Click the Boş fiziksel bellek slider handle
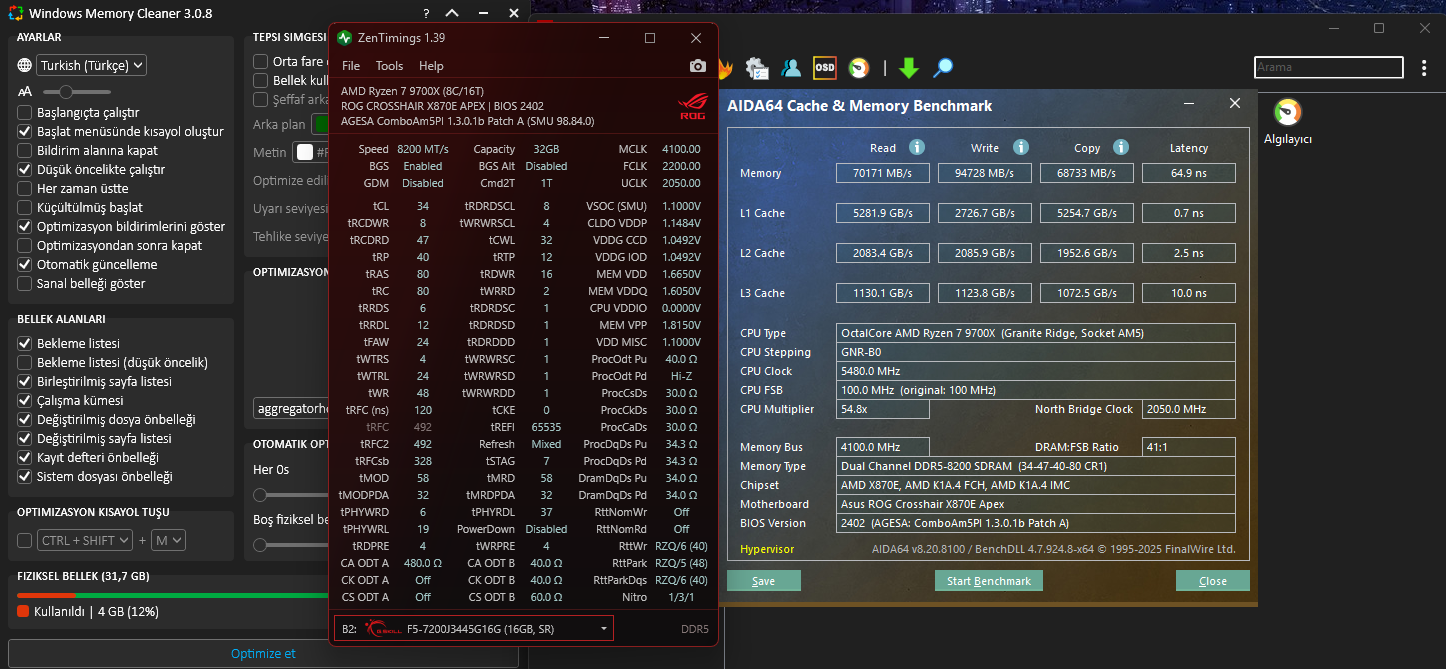Image resolution: width=1446 pixels, height=669 pixels. (x=260, y=545)
